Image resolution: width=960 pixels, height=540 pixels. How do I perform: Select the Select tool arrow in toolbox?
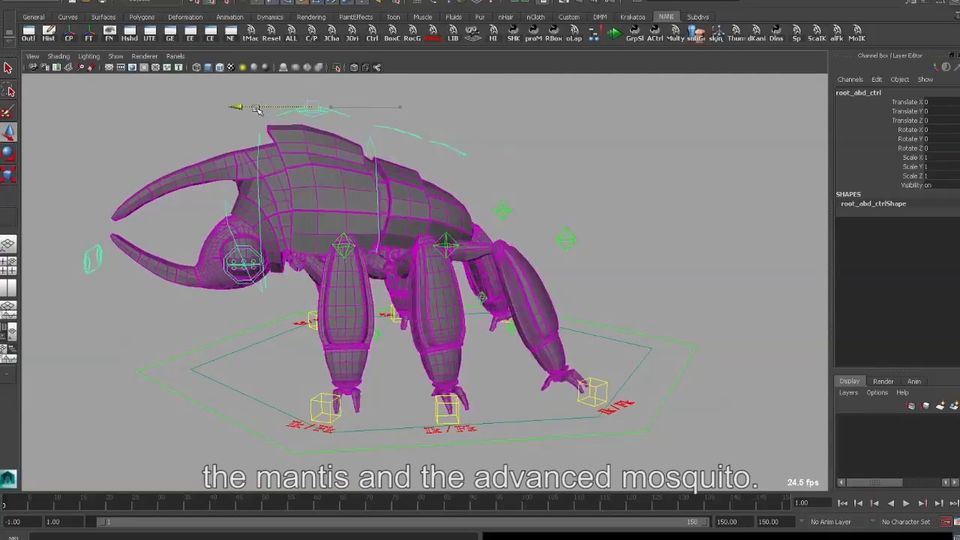(8, 68)
